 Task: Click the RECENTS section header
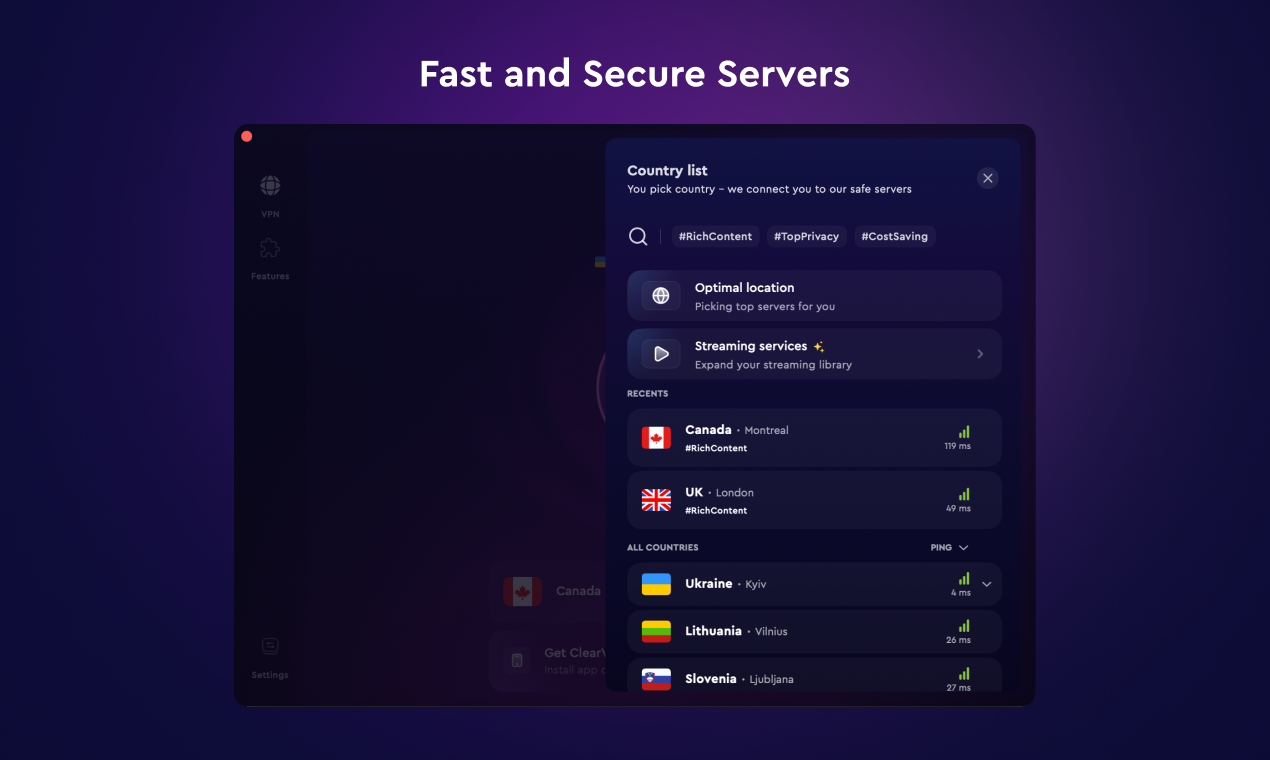click(648, 394)
